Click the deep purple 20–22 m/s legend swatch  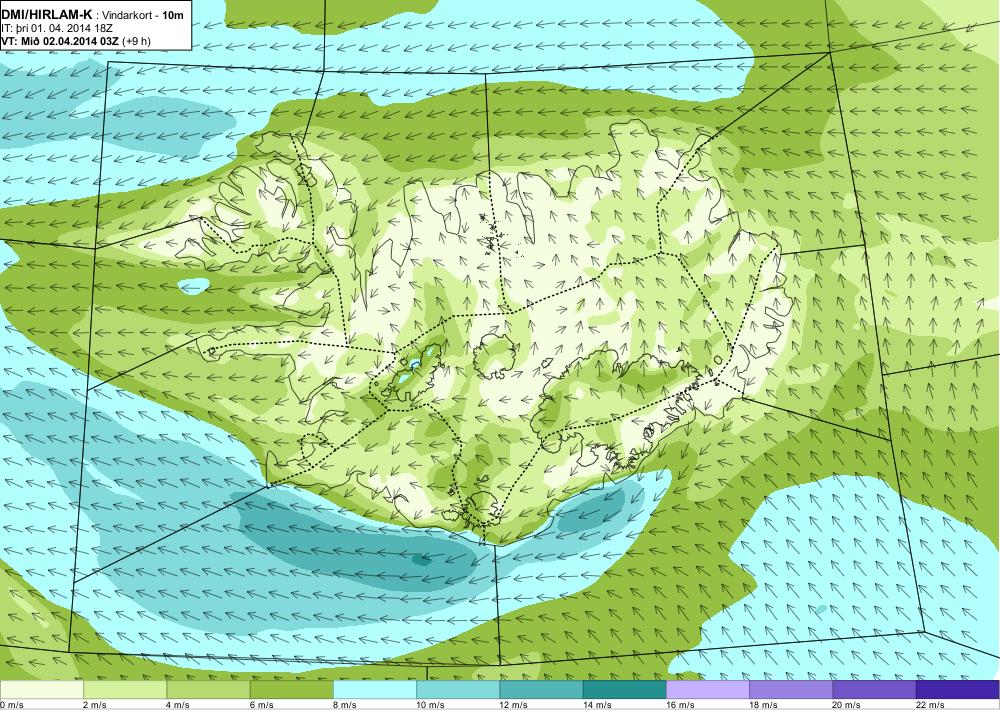pos(874,690)
